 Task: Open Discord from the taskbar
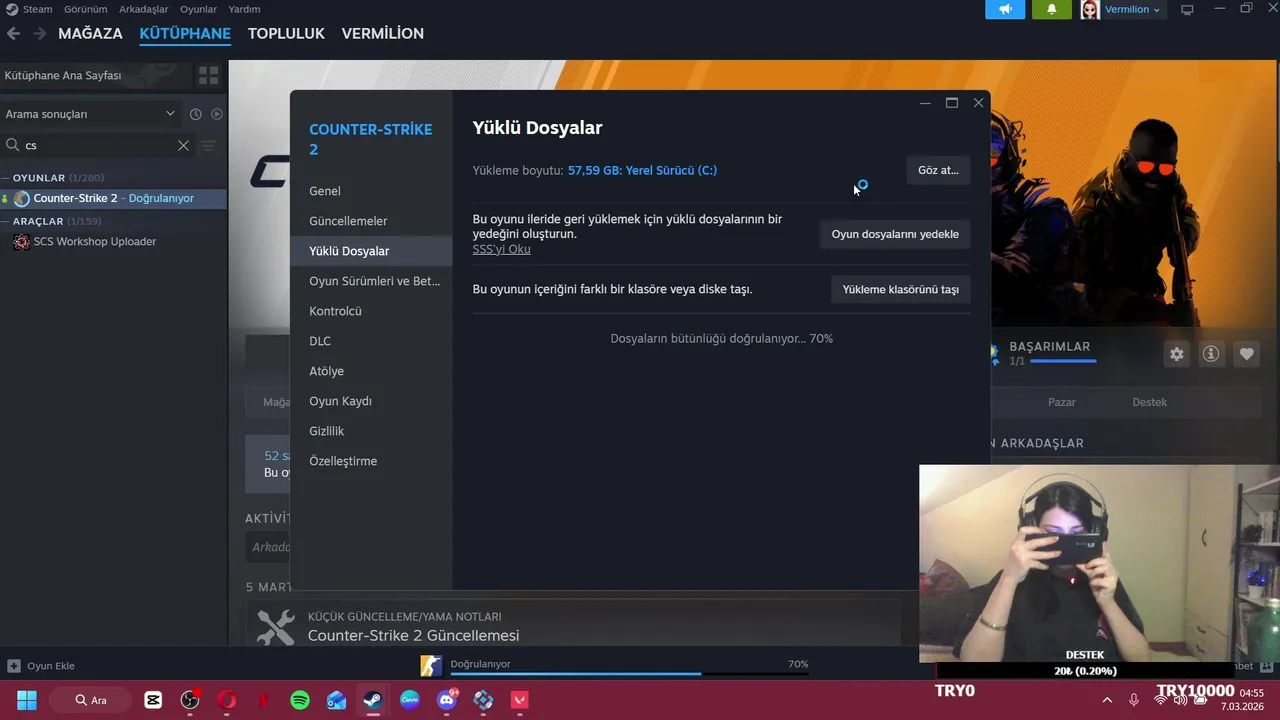click(x=447, y=700)
